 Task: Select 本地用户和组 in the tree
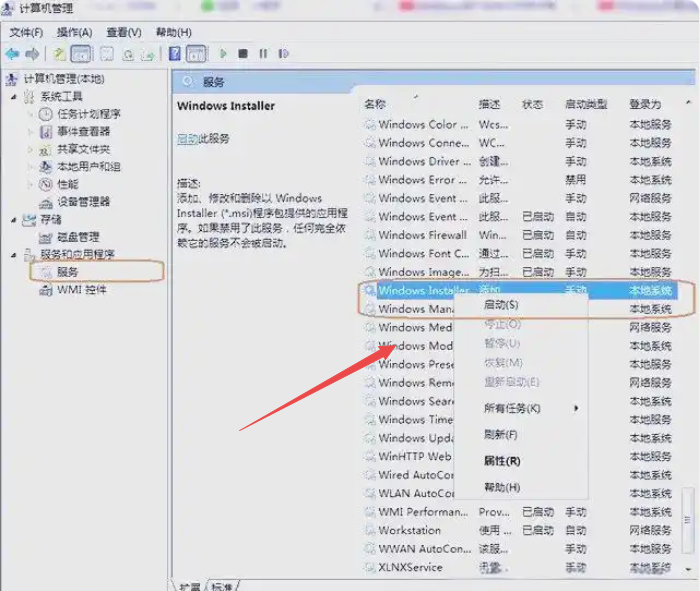(89, 167)
